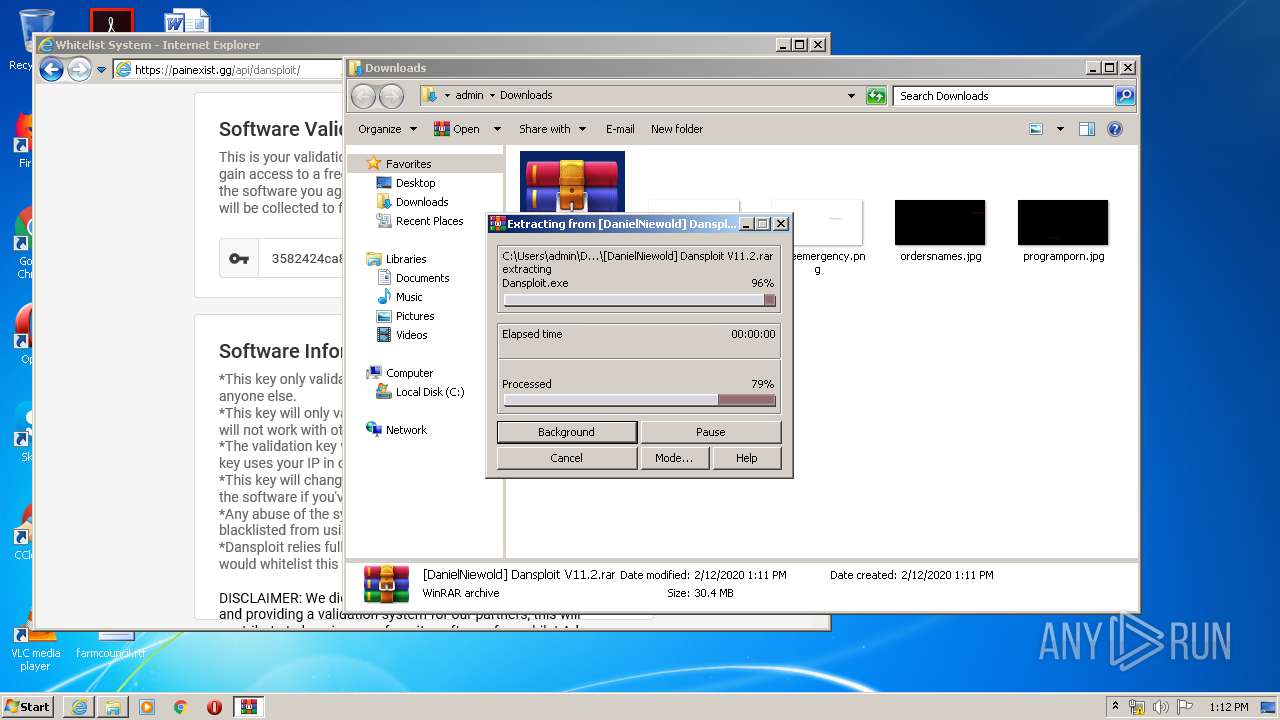Open Internet Explorer from the taskbar
The width and height of the screenshot is (1280, 720).
pyautogui.click(x=79, y=707)
